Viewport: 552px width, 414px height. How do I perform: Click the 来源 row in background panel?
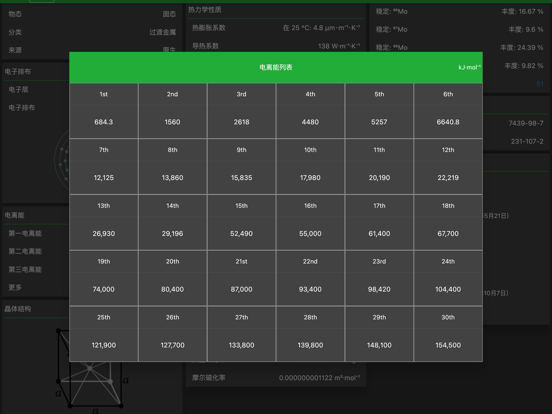click(92, 50)
